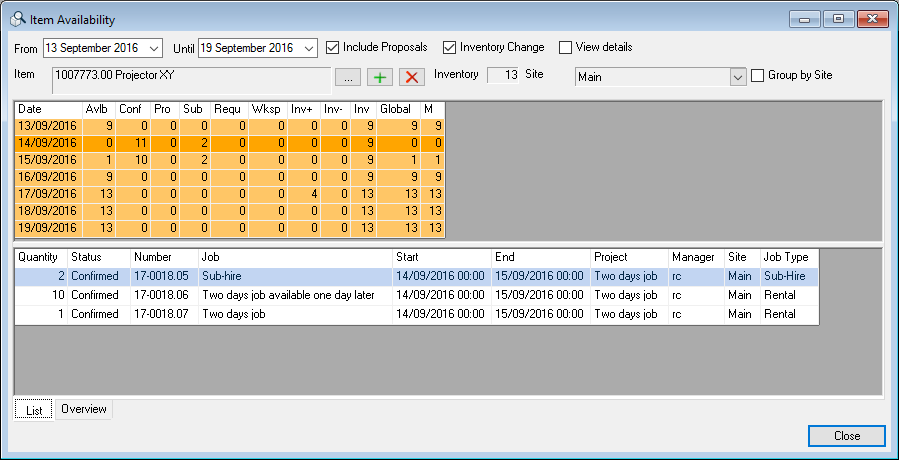
Task: Switch to the Overview tab
Action: [84, 409]
